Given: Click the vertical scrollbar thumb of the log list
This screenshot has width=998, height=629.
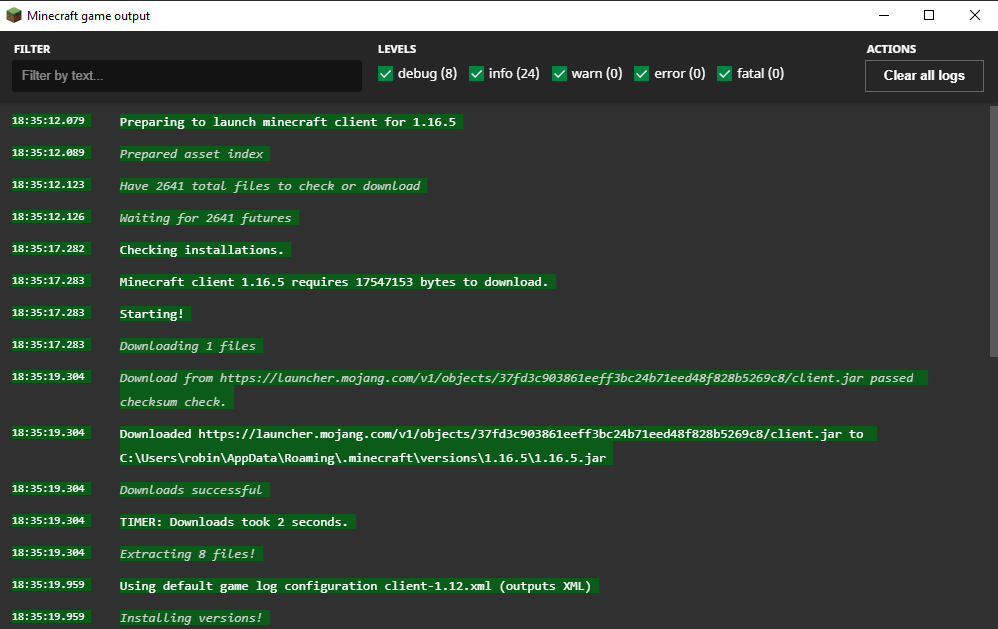Looking at the screenshot, I should [x=994, y=231].
